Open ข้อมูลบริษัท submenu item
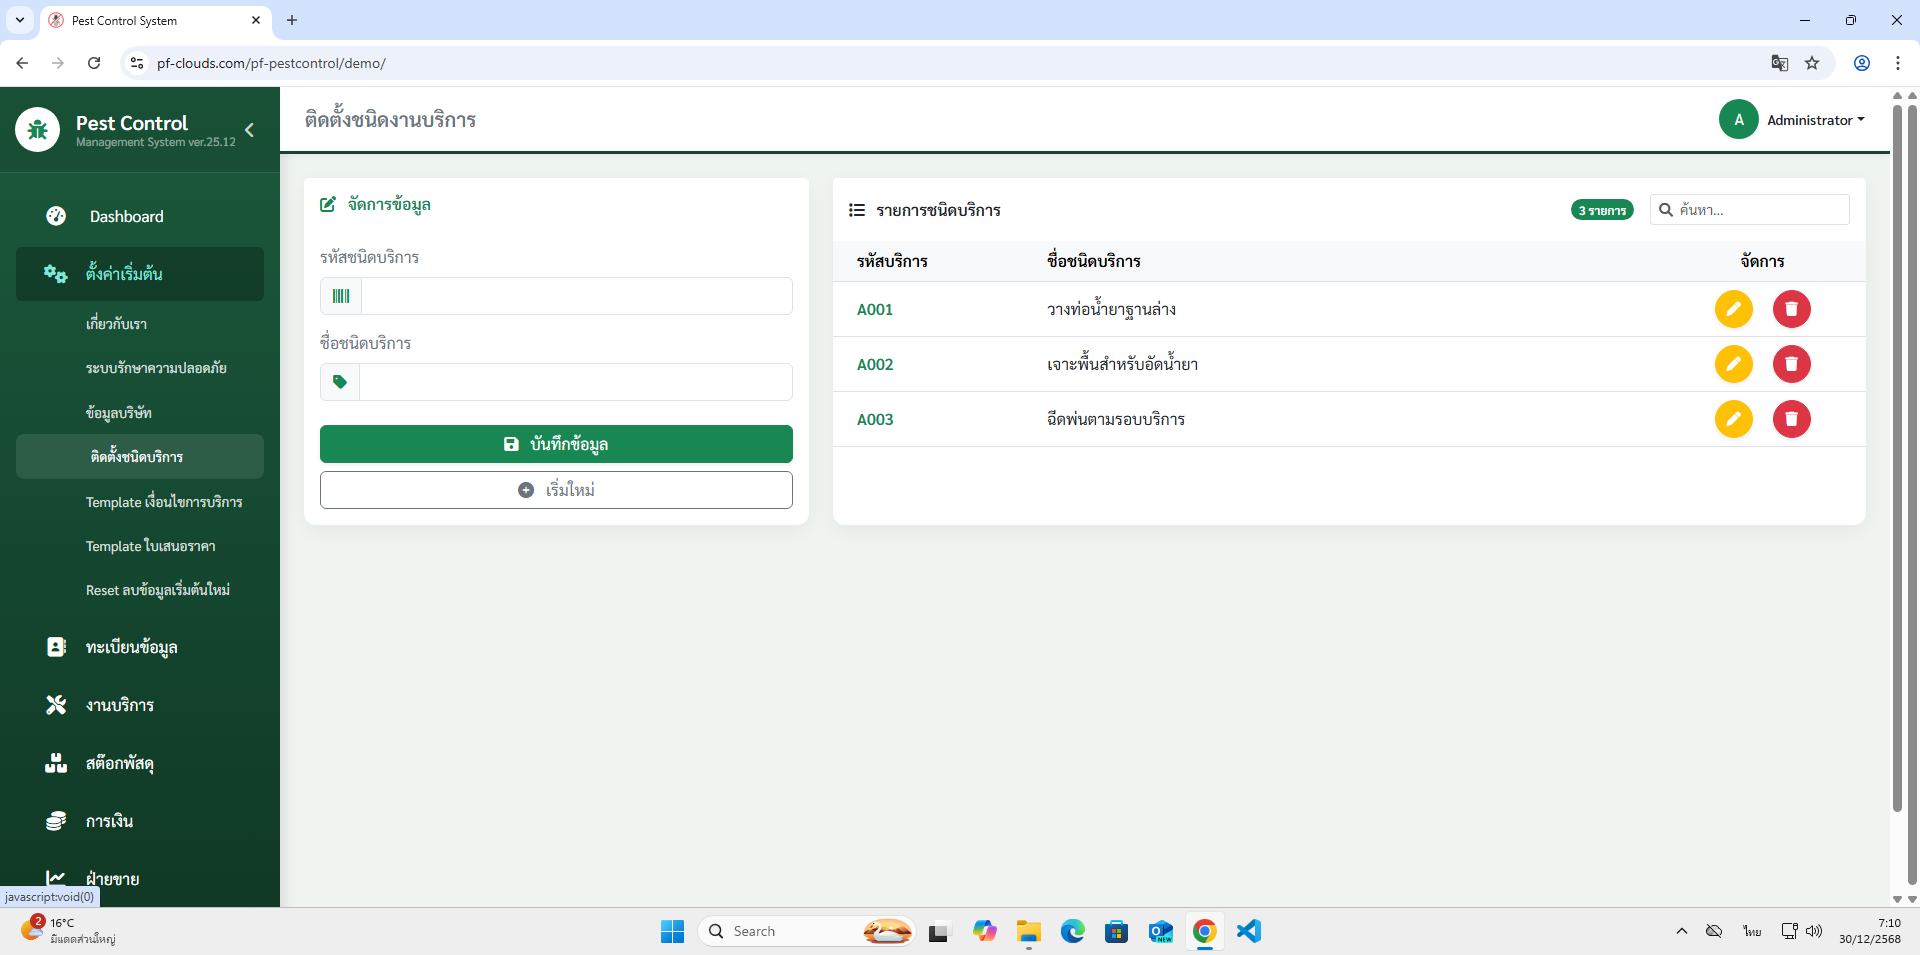The width and height of the screenshot is (1920, 955). tap(119, 412)
